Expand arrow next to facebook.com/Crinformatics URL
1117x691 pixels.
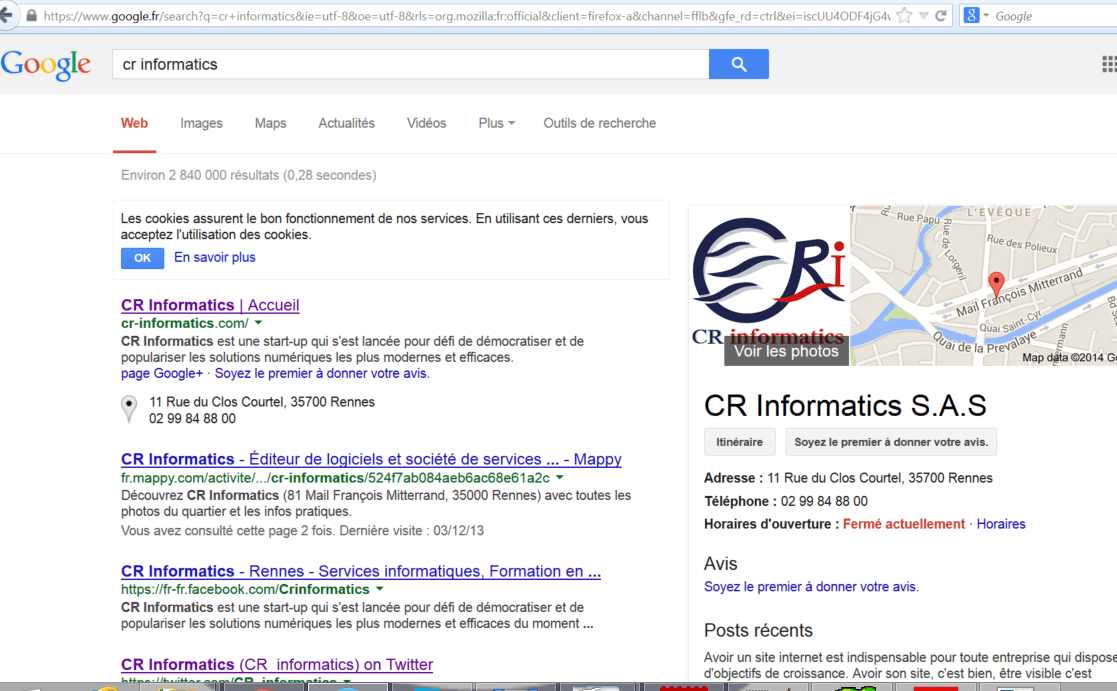point(380,589)
